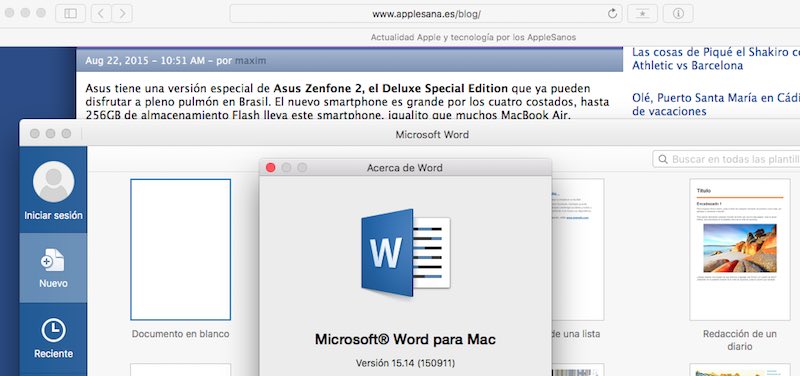Viewport: 800px width, 376px height.
Task: Click the Versión 15.14 (150911) text
Action: (405, 363)
